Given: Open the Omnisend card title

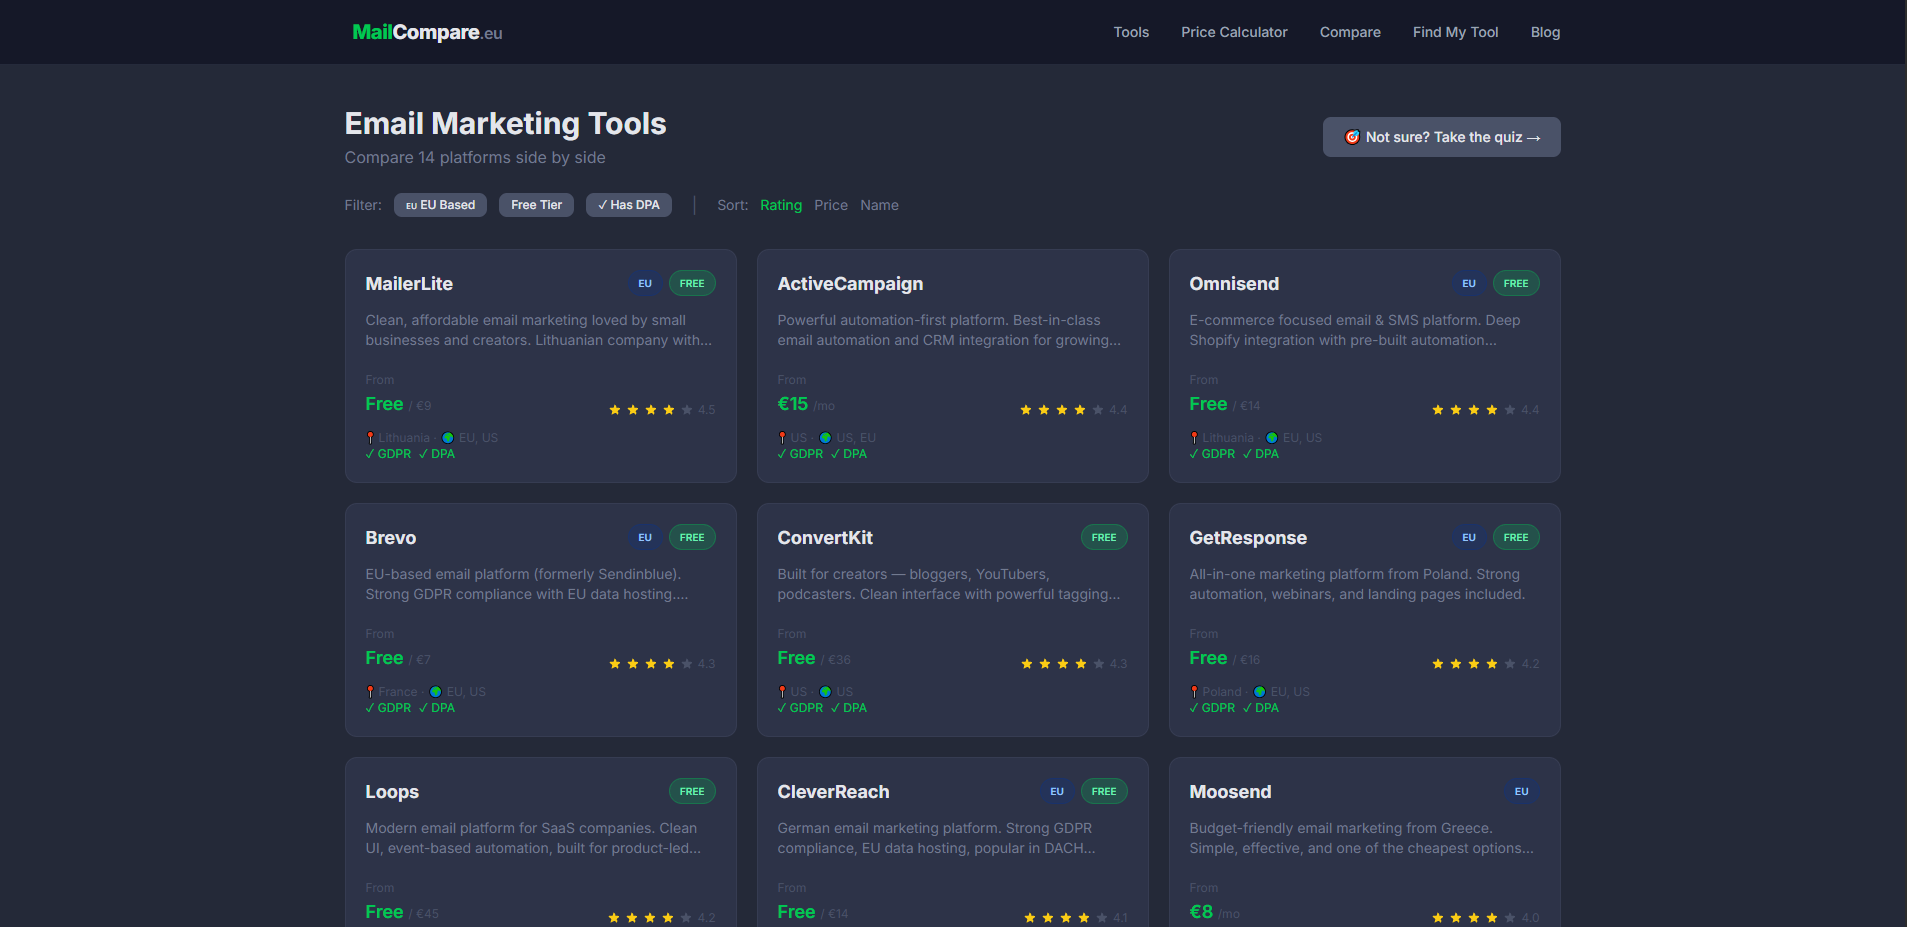Looking at the screenshot, I should click(1234, 284).
